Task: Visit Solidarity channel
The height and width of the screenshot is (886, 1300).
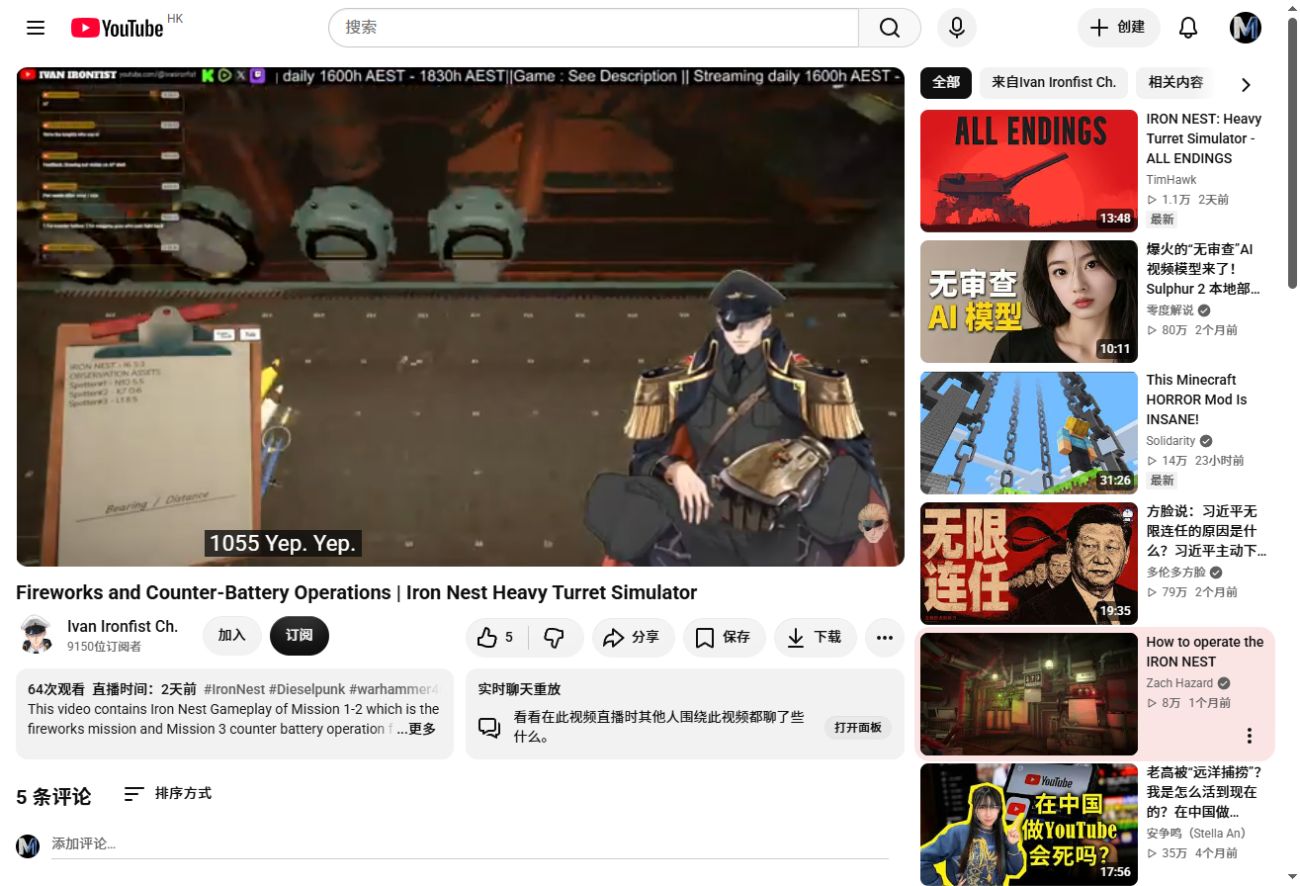Action: pos(1171,441)
